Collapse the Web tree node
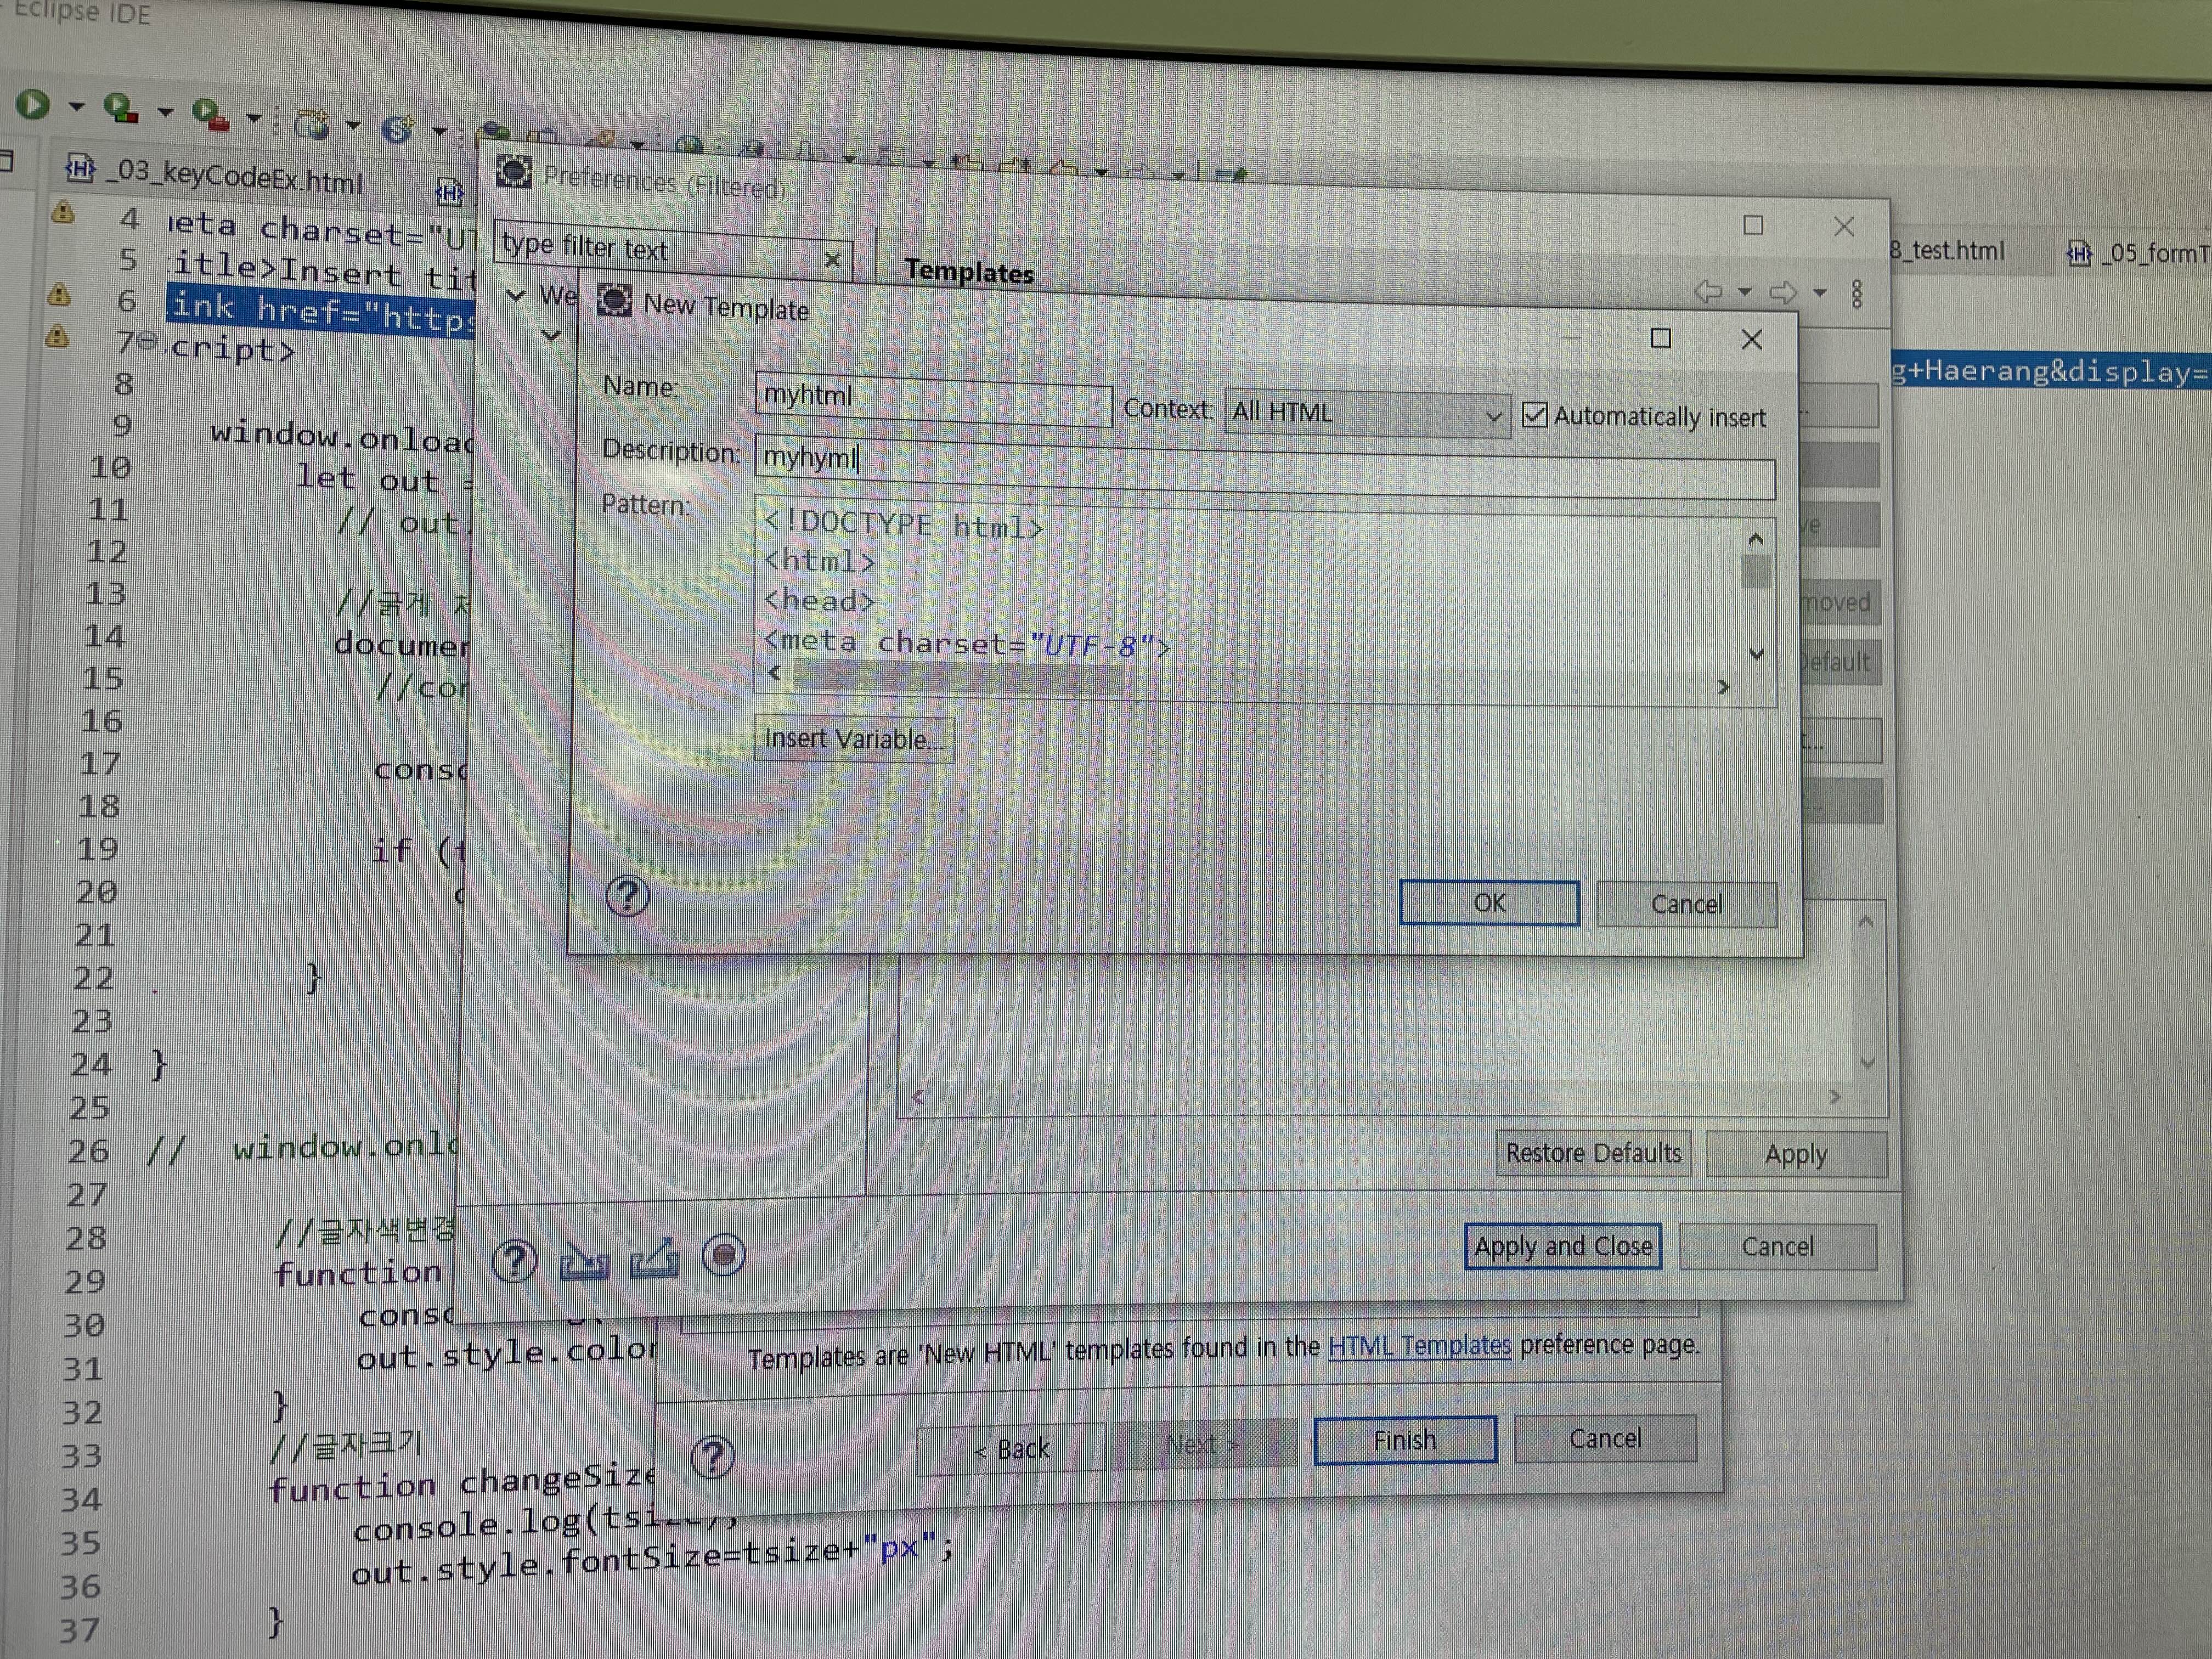 pos(516,295)
